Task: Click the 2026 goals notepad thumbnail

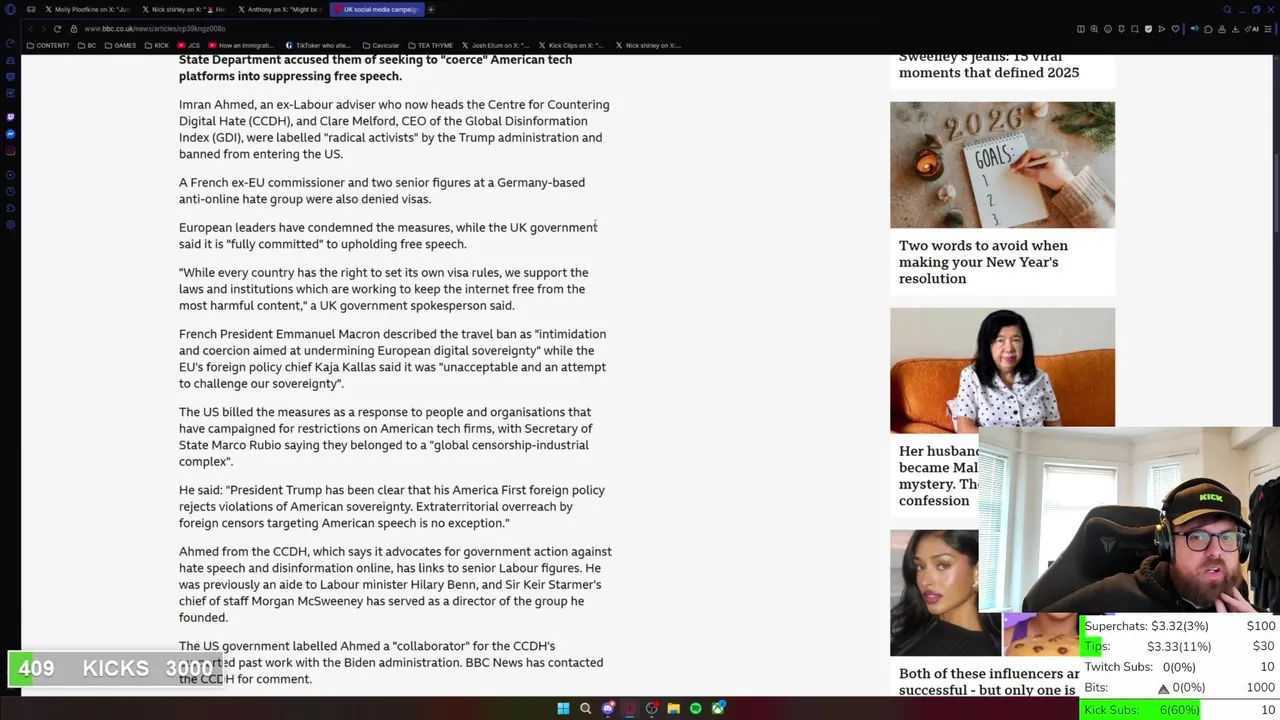Action: tap(1002, 165)
